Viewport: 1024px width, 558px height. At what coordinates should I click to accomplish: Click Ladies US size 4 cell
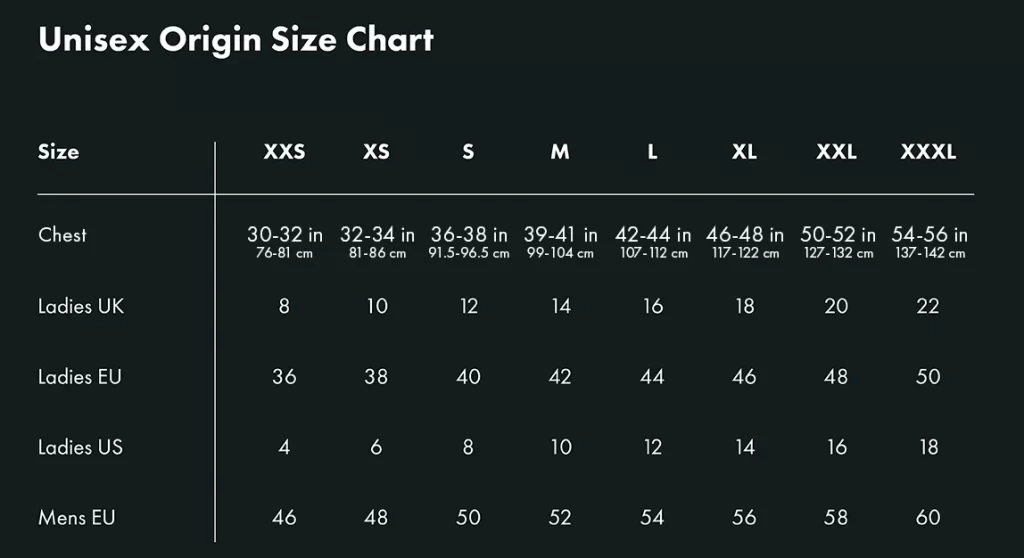click(284, 447)
